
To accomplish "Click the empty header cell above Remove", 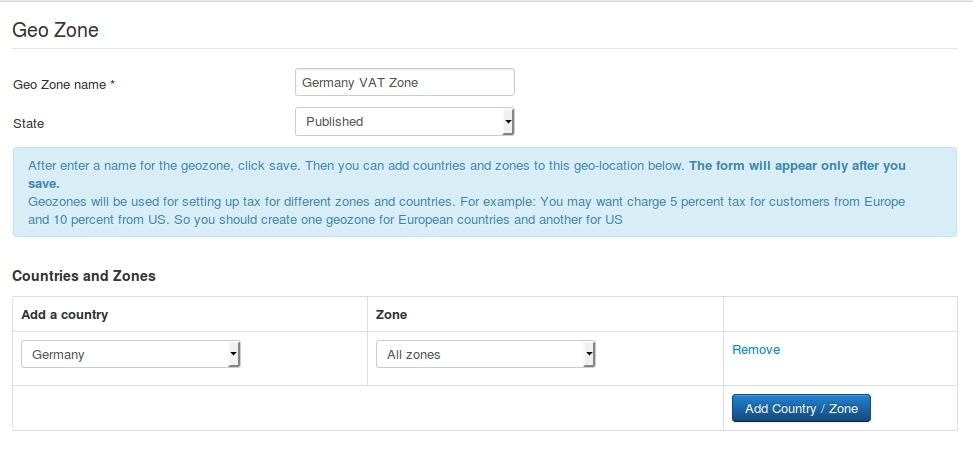I will 840,314.
